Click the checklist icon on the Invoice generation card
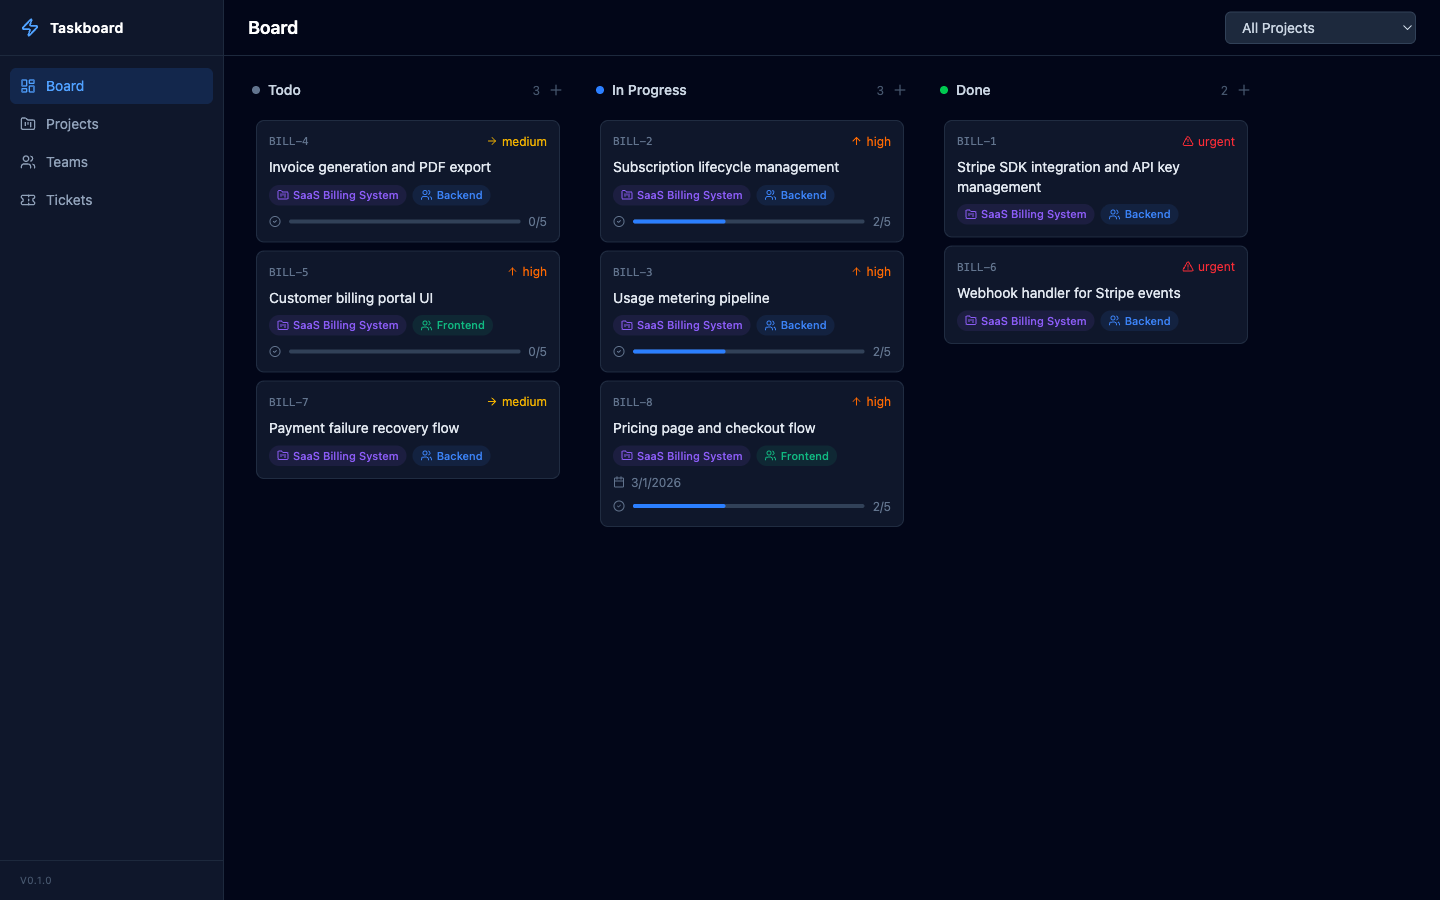Image resolution: width=1440 pixels, height=900 pixels. pyautogui.click(x=275, y=221)
